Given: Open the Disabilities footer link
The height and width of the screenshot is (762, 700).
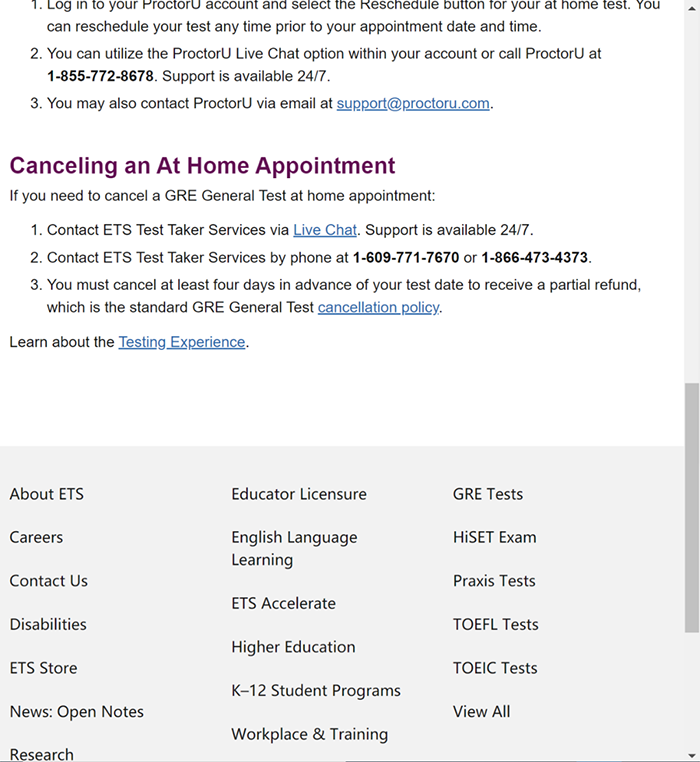Looking at the screenshot, I should [48, 624].
